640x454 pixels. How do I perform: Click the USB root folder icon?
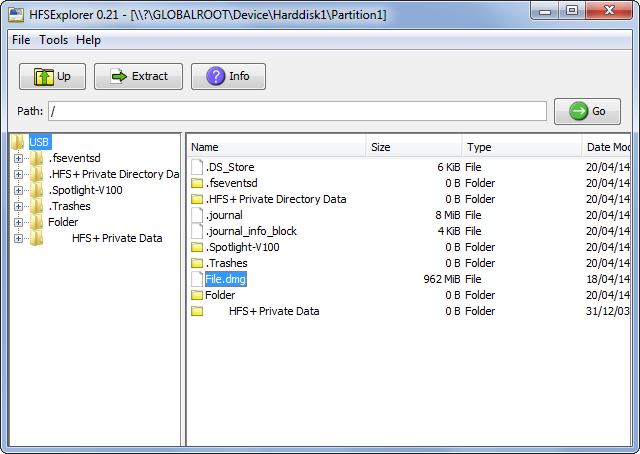pyautogui.click(x=18, y=142)
